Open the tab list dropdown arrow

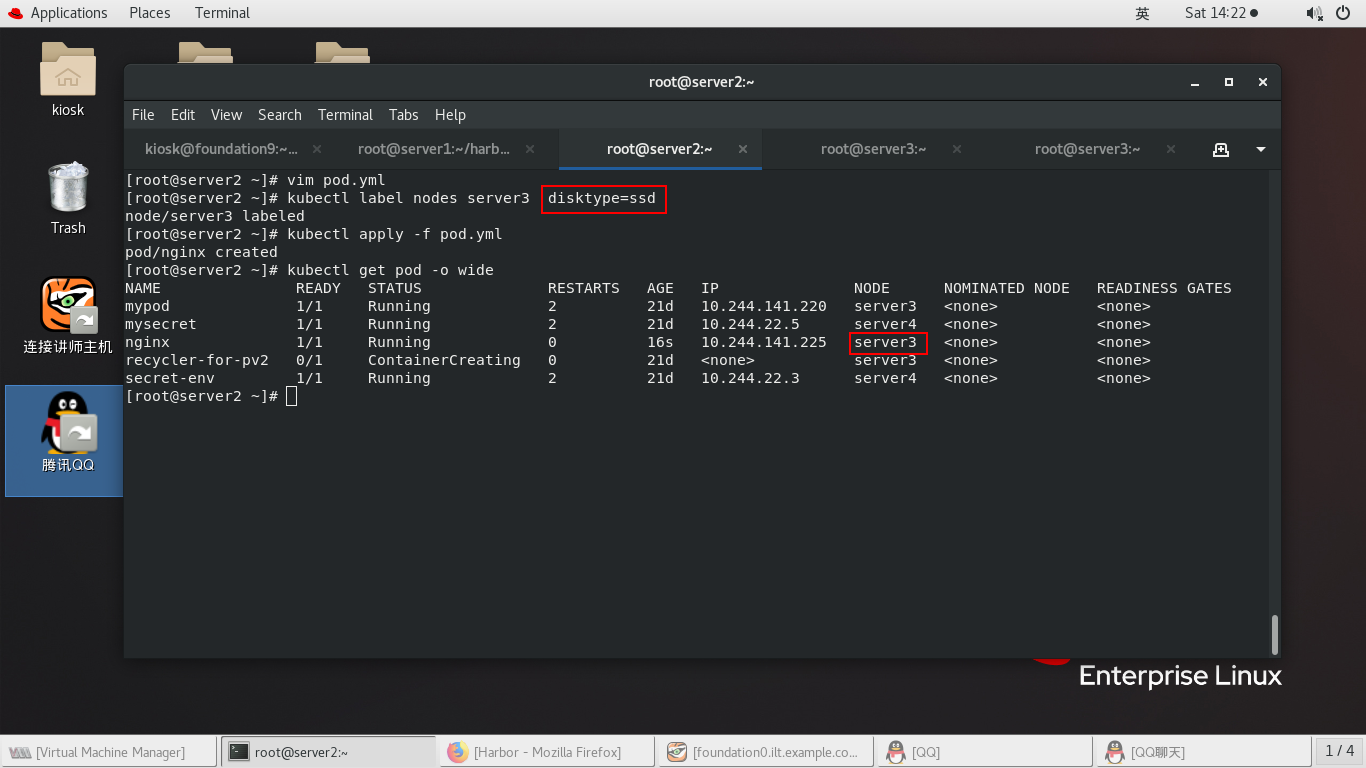coord(1259,148)
